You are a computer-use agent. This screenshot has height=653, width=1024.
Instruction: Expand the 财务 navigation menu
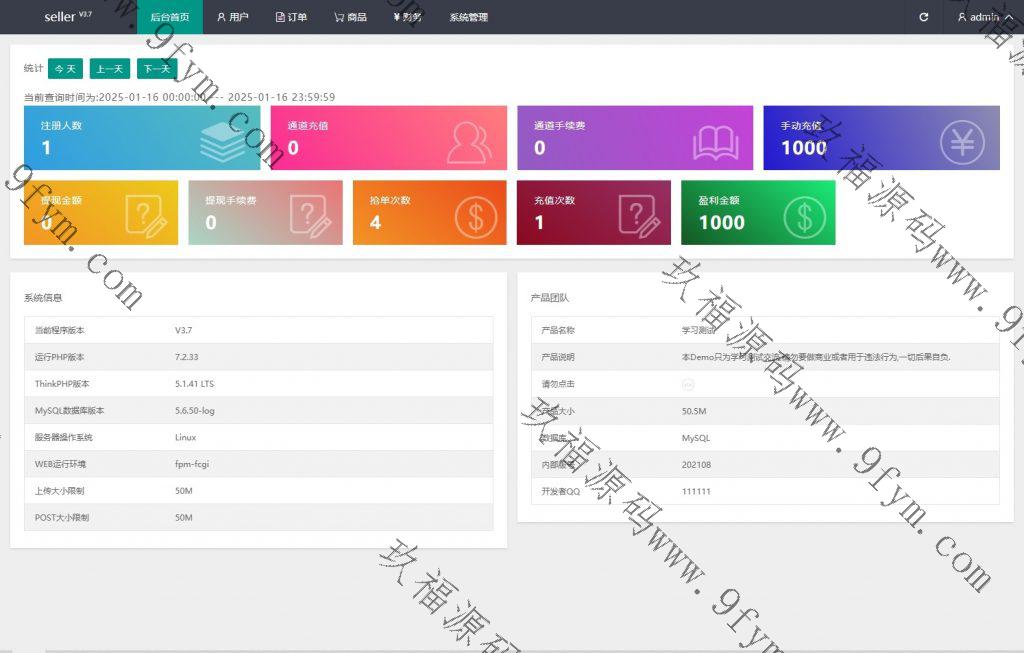point(408,17)
